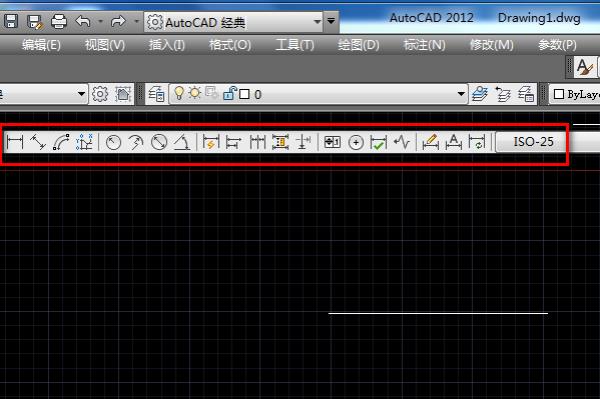Select the Linear dimension tool
The height and width of the screenshot is (399, 600).
point(15,142)
